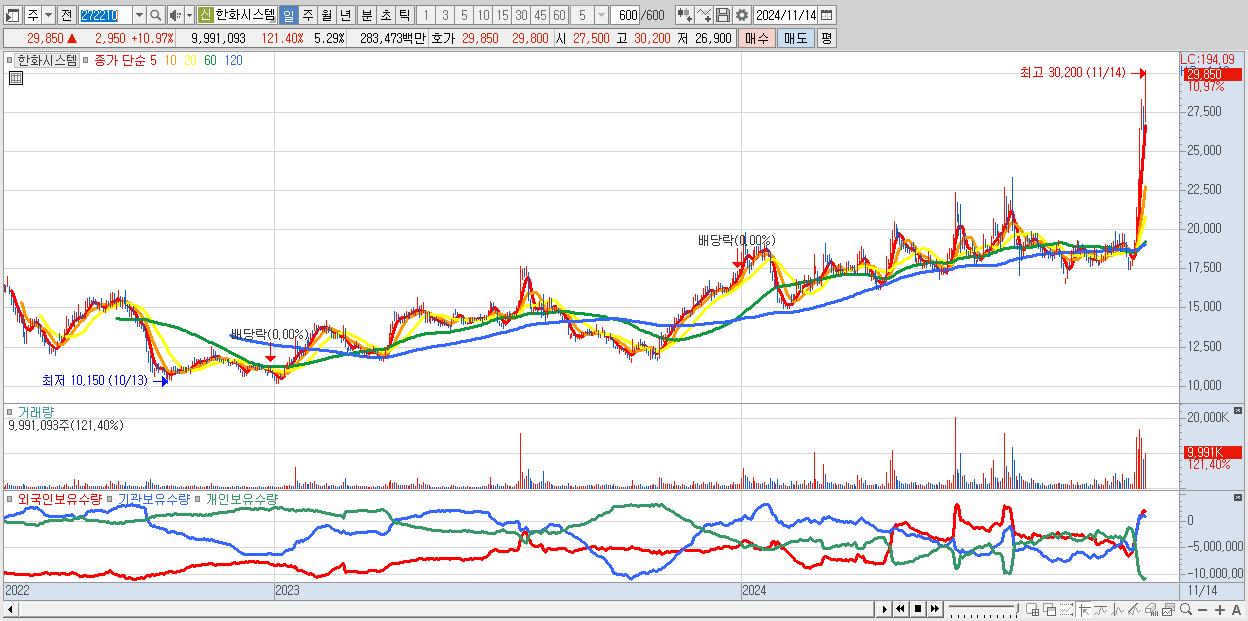This screenshot has height=621, width=1248.
Task: Select the monthly '월' period toggle
Action: 326,15
